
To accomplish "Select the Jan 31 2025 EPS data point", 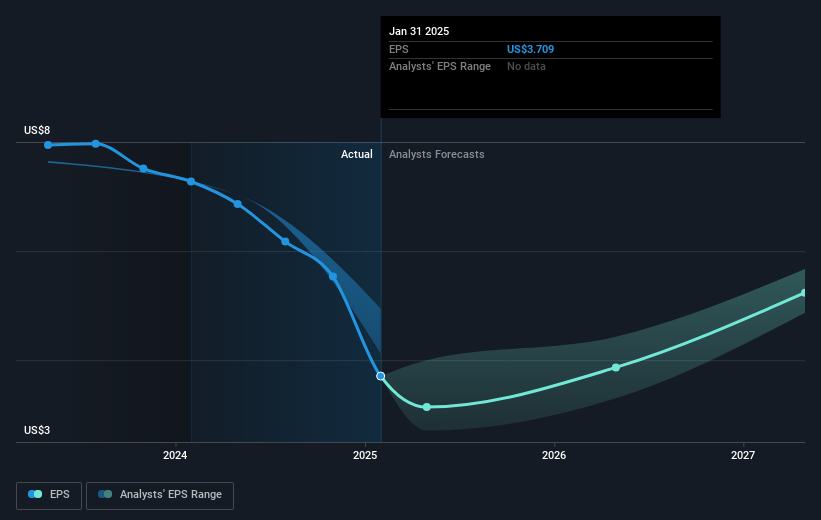I will point(381,376).
